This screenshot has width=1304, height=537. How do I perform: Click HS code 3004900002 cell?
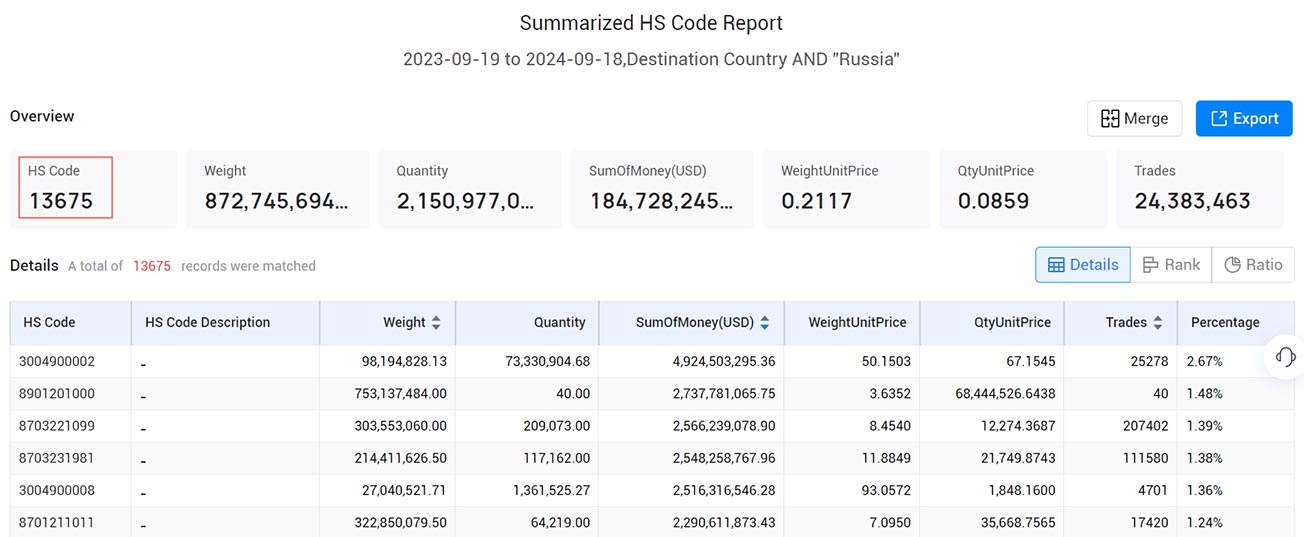[59, 361]
